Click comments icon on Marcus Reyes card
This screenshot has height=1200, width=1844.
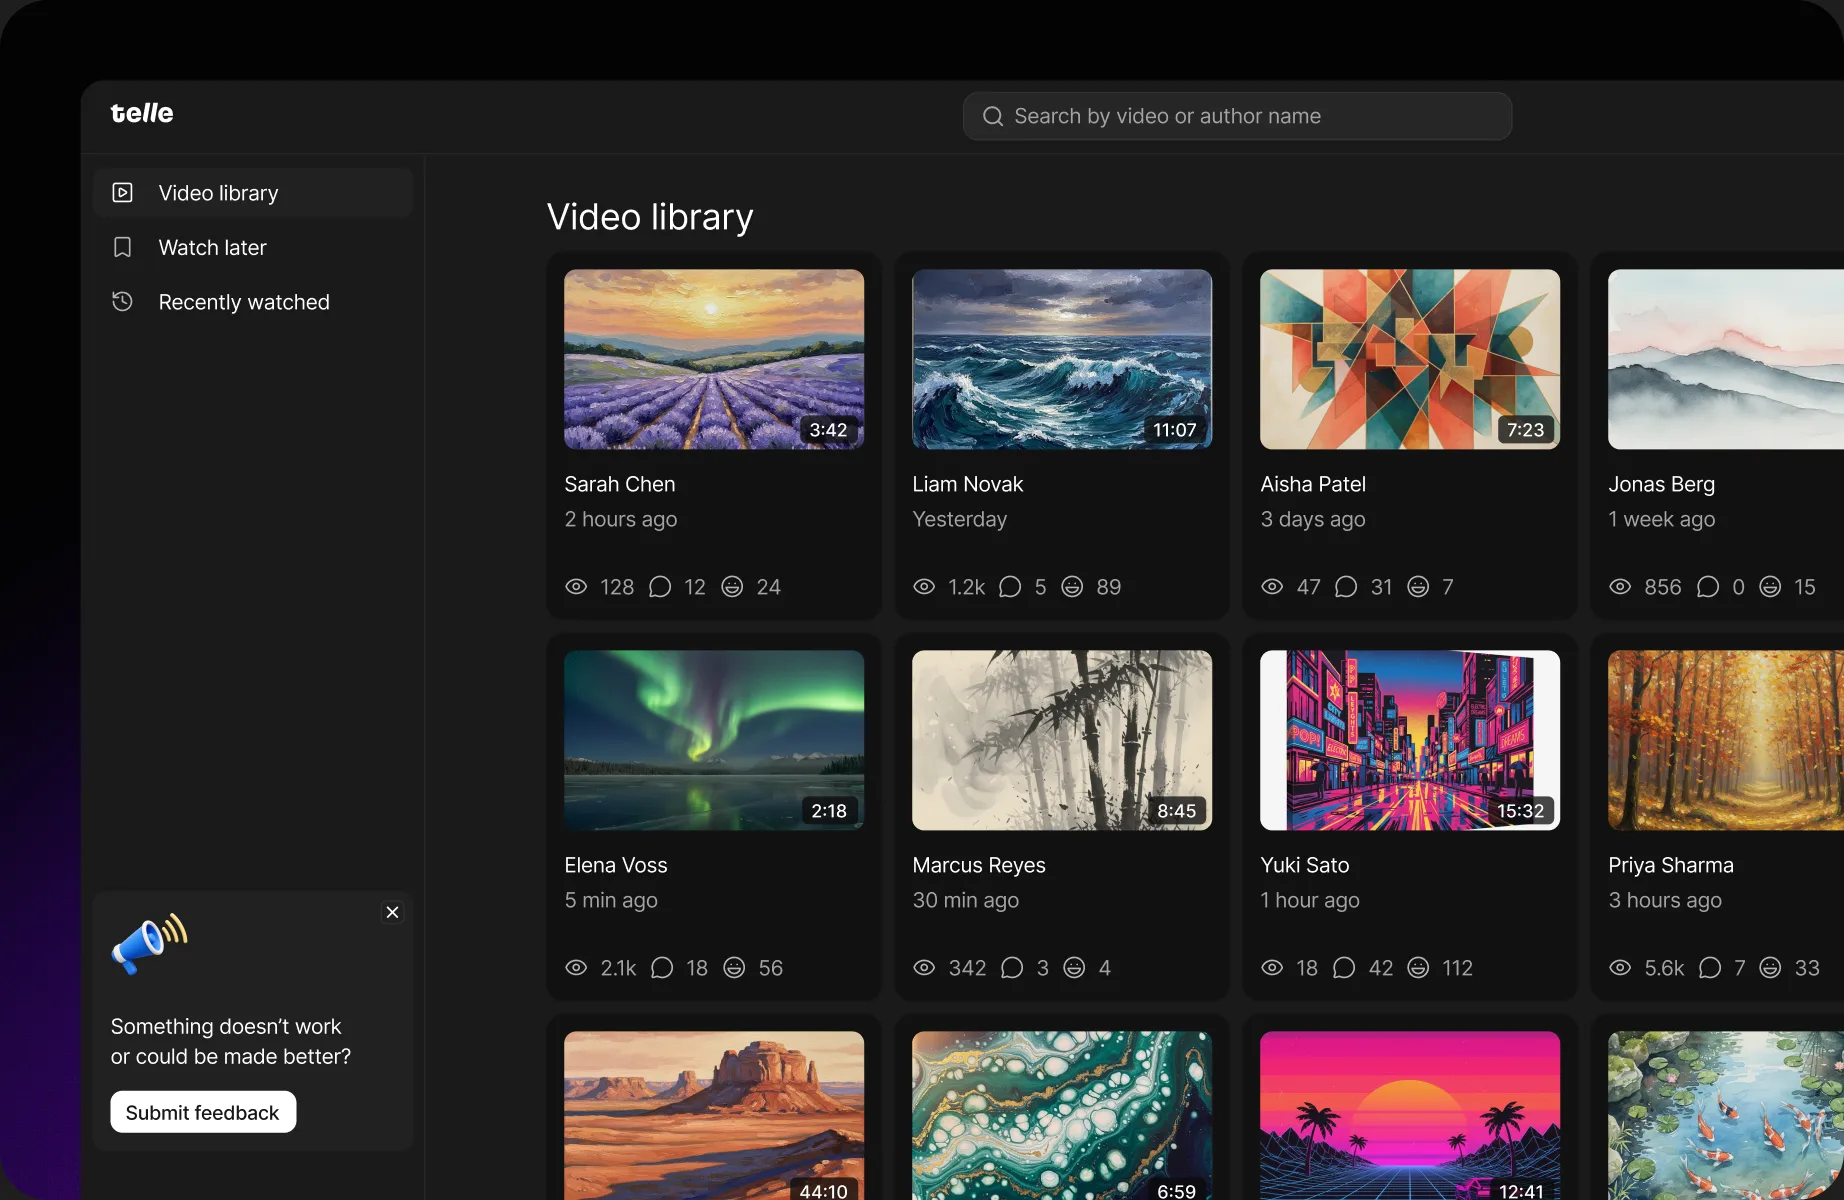click(1012, 968)
